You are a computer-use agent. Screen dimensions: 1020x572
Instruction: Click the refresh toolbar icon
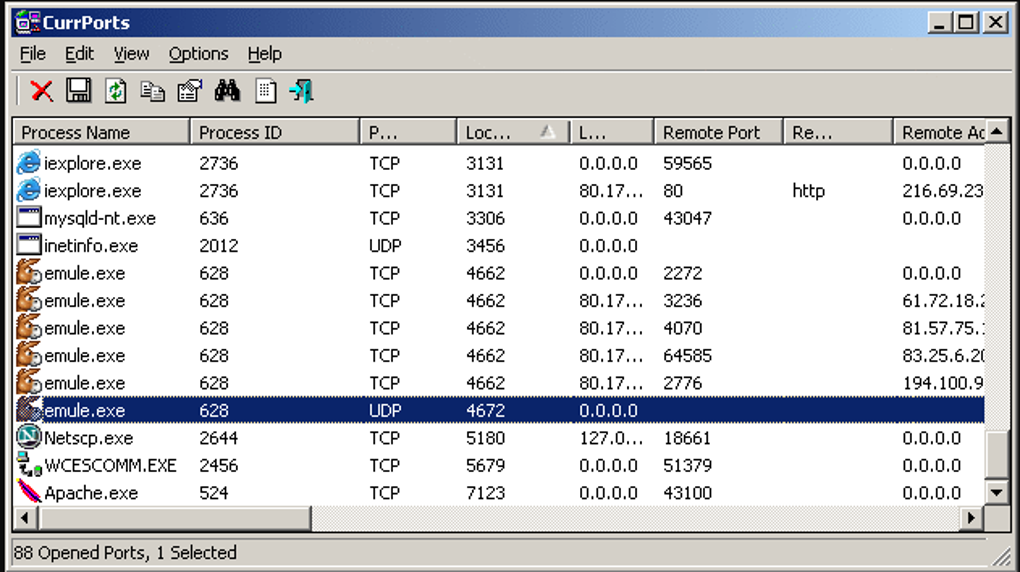(x=116, y=90)
